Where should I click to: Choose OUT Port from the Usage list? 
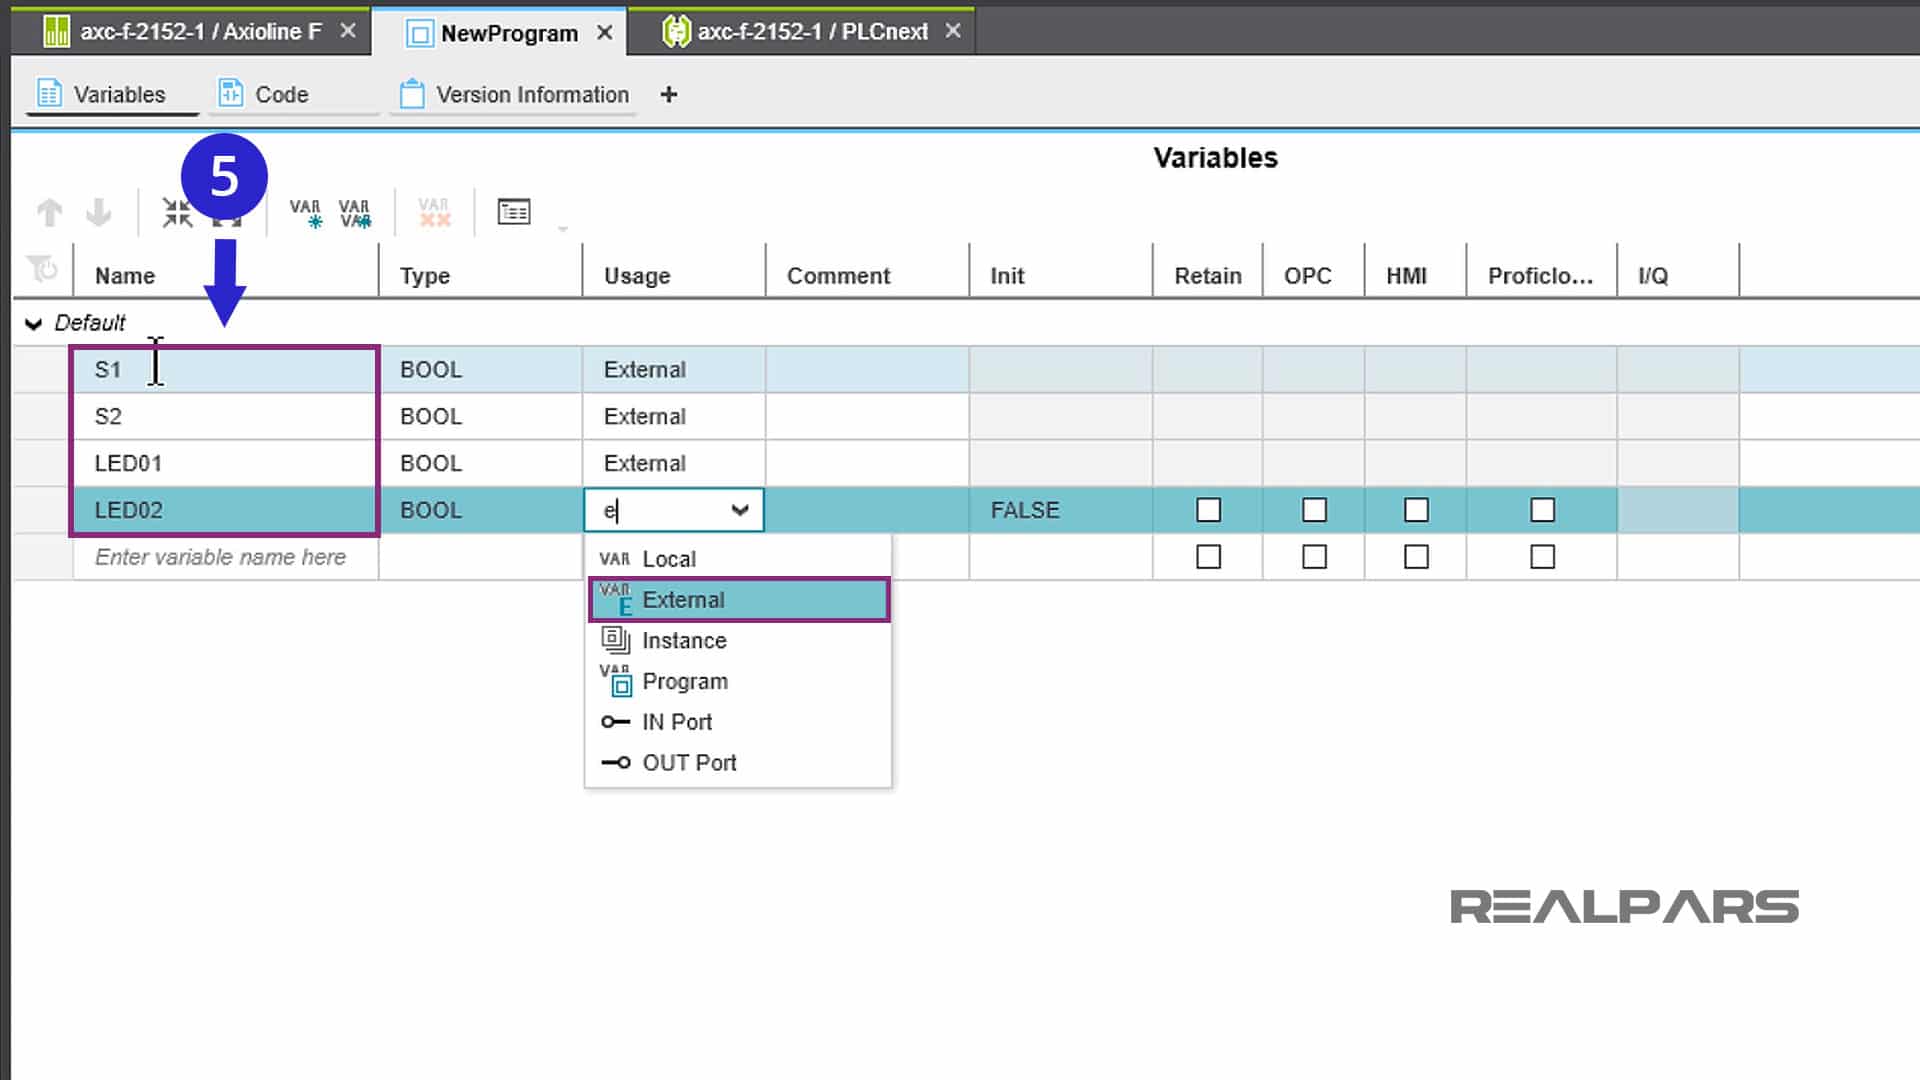point(738,763)
